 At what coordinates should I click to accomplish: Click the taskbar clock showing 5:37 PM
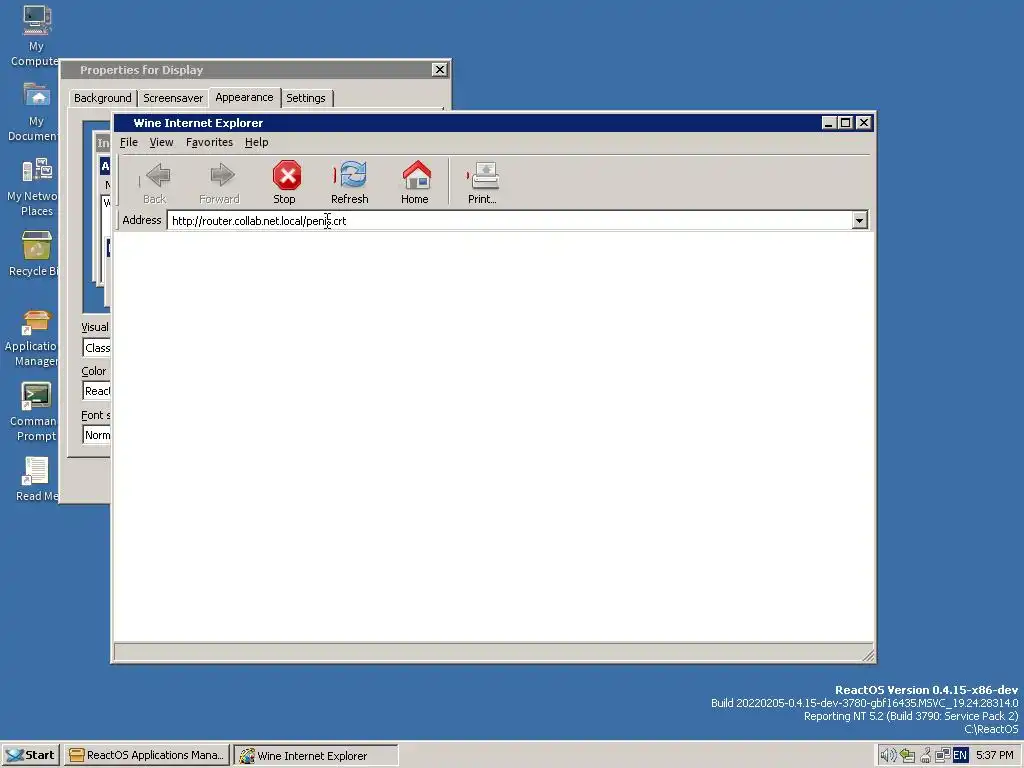994,756
